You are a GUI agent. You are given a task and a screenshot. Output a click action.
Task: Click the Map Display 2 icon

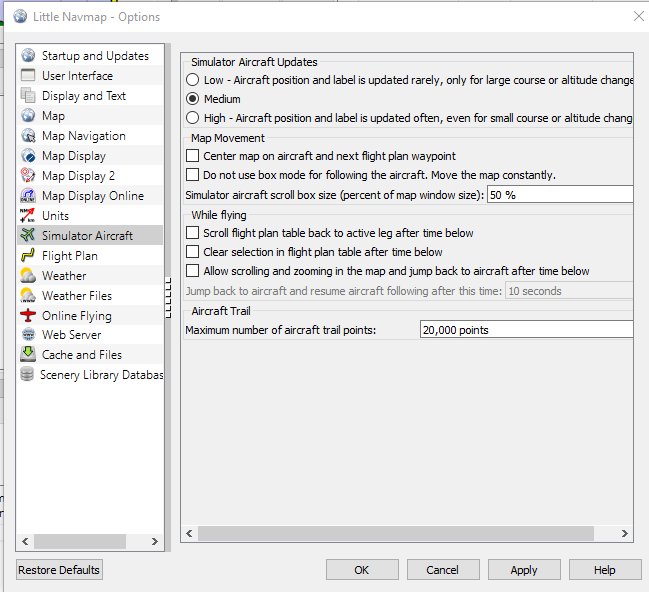[28, 175]
